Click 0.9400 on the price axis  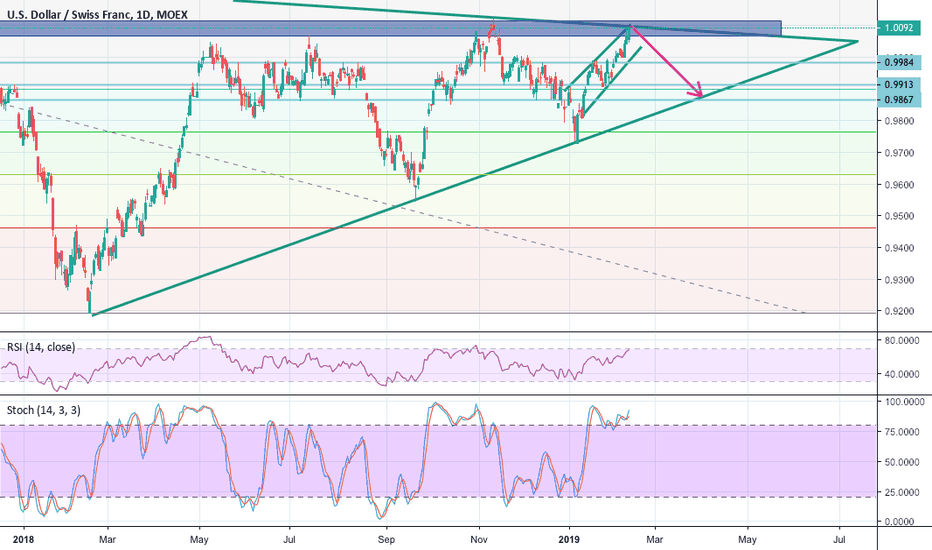click(899, 248)
